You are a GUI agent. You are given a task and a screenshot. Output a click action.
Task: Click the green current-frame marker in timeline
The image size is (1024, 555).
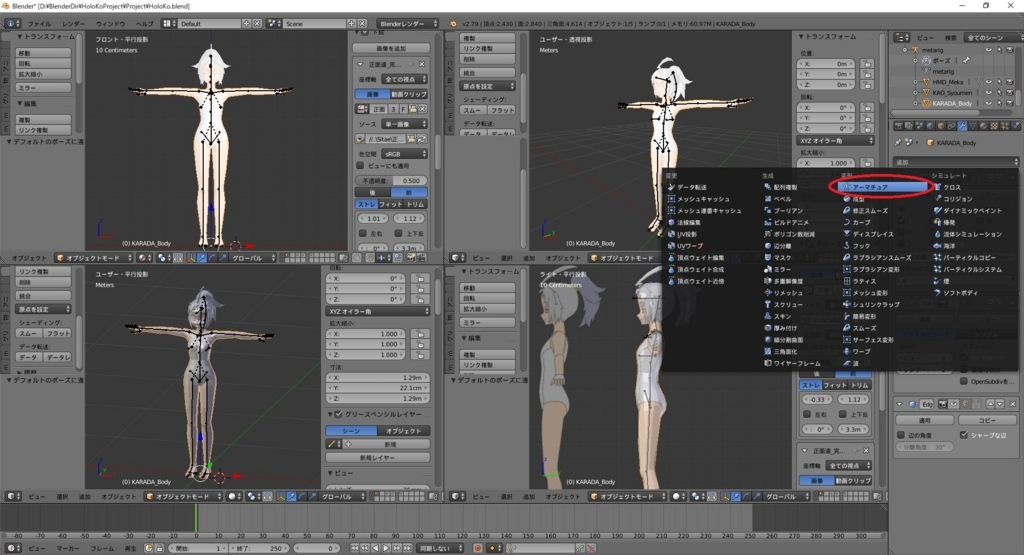tap(195, 517)
